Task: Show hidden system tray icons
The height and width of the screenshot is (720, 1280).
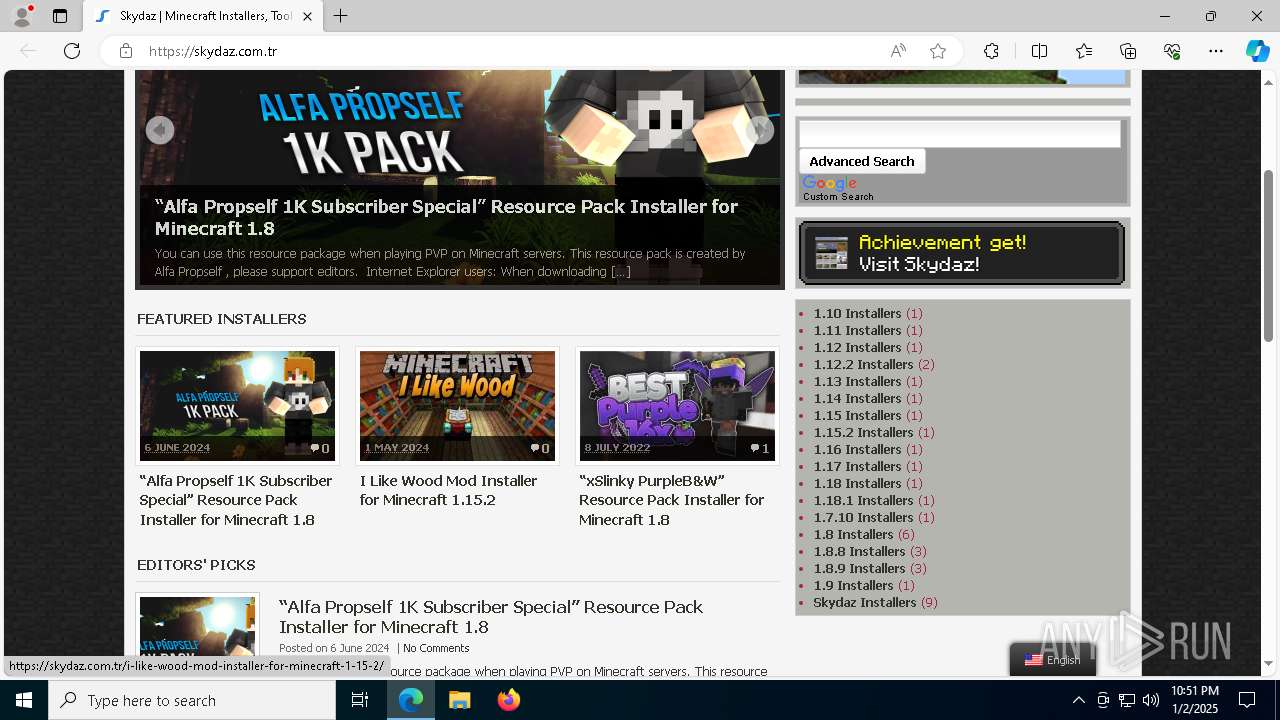Action: tap(1078, 700)
